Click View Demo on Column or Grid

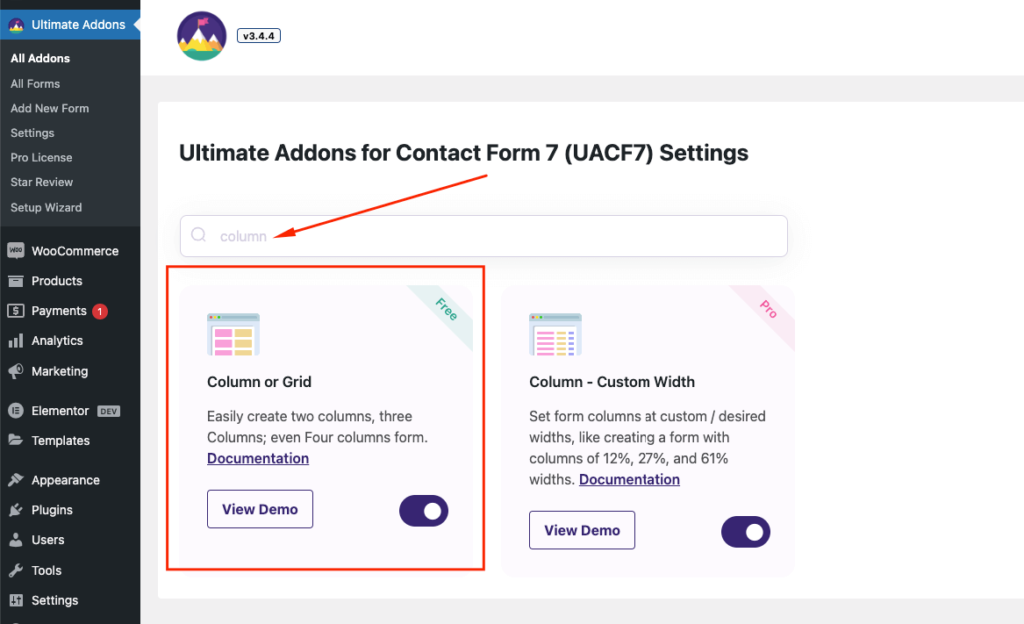259,509
